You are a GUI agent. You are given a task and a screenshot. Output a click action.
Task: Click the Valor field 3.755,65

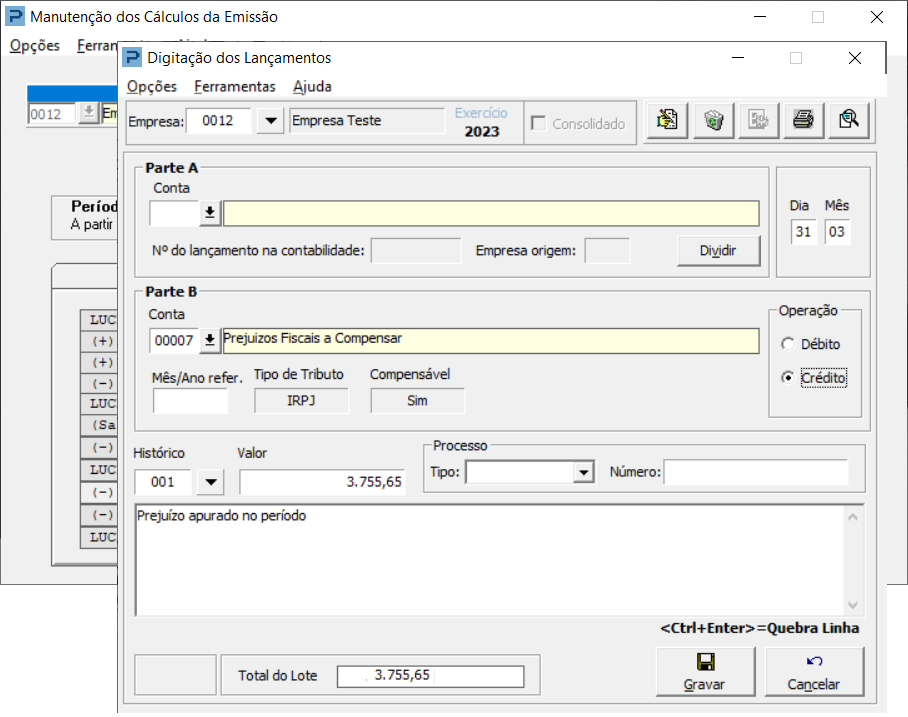[322, 482]
